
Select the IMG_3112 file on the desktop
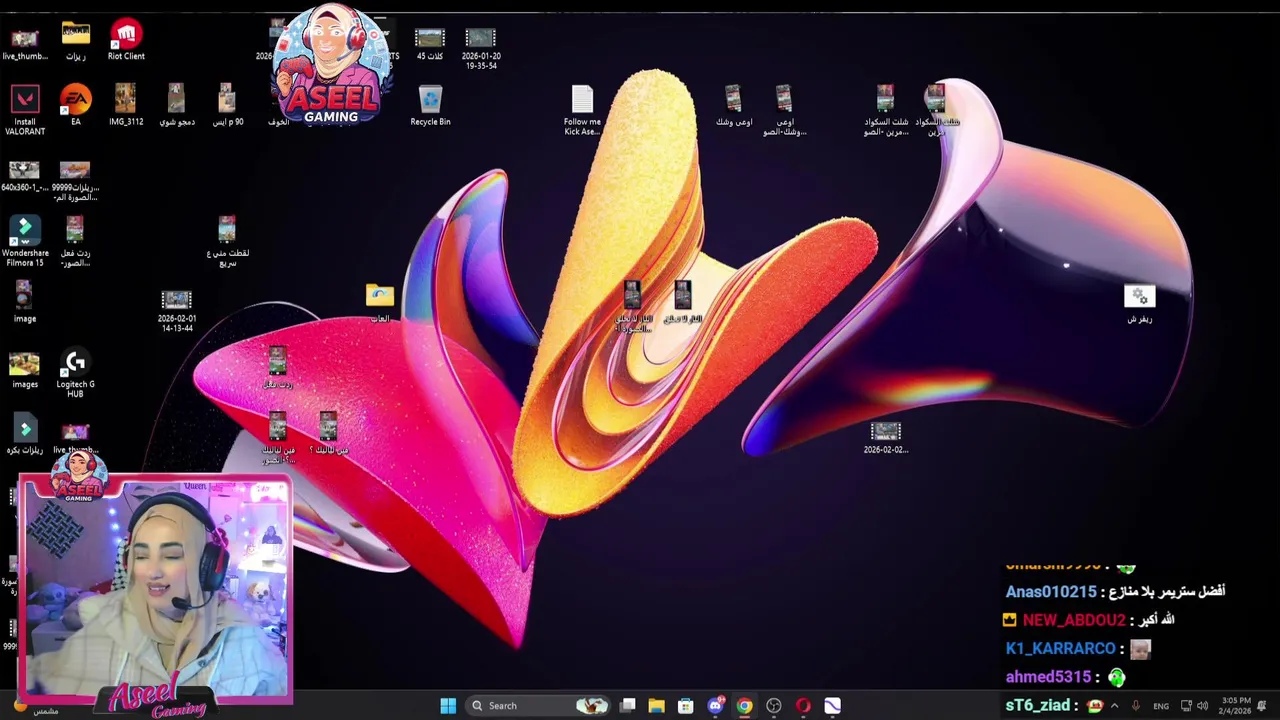126,105
